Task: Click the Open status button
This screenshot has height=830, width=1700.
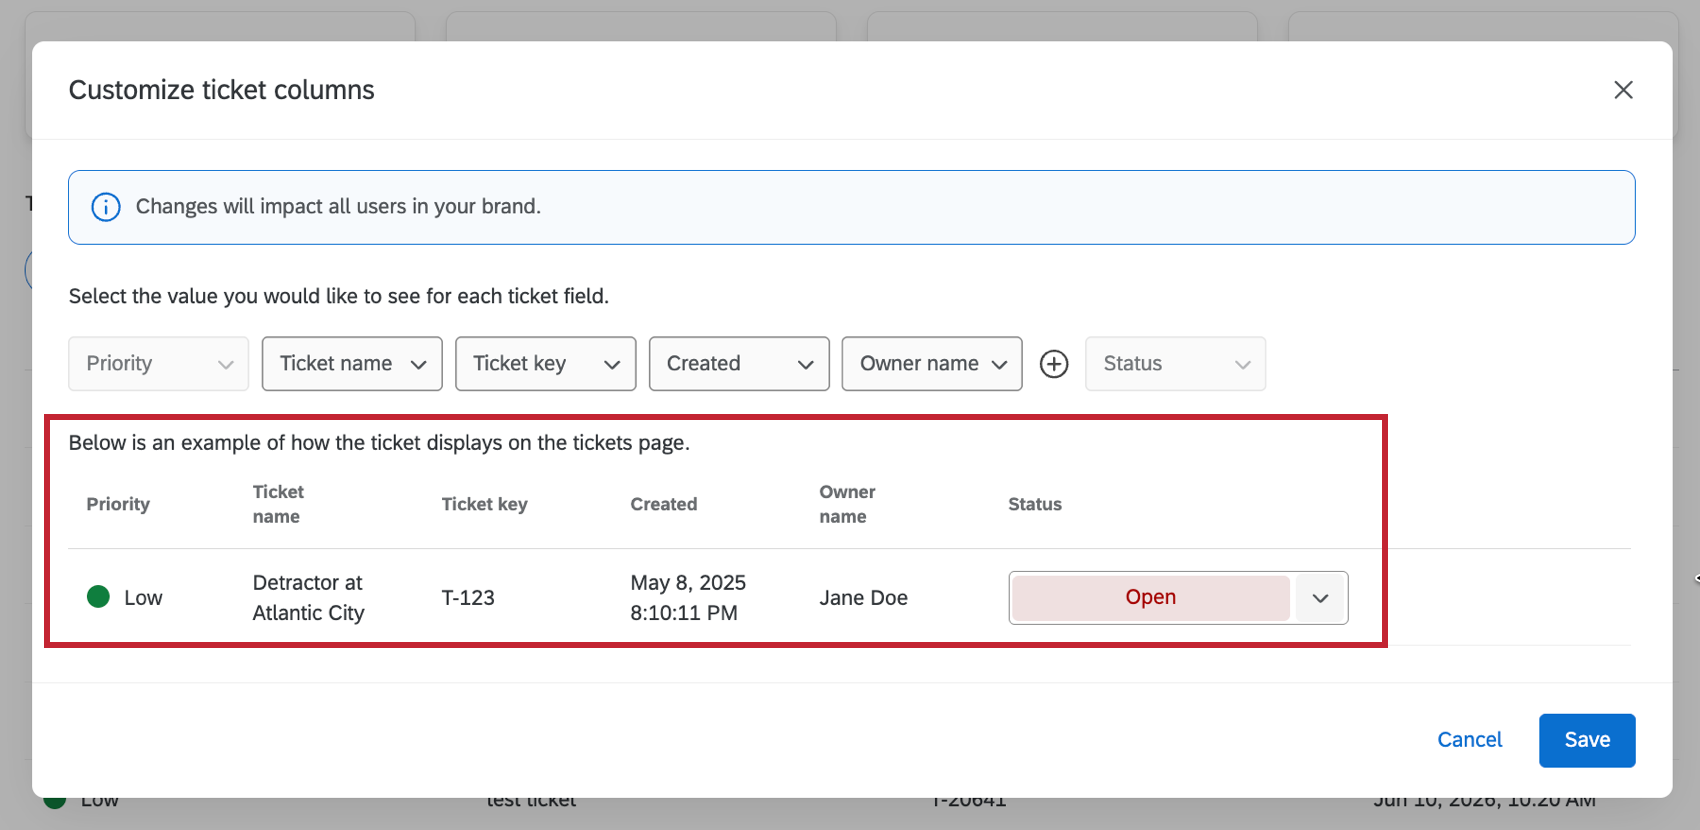Action: point(1151,598)
